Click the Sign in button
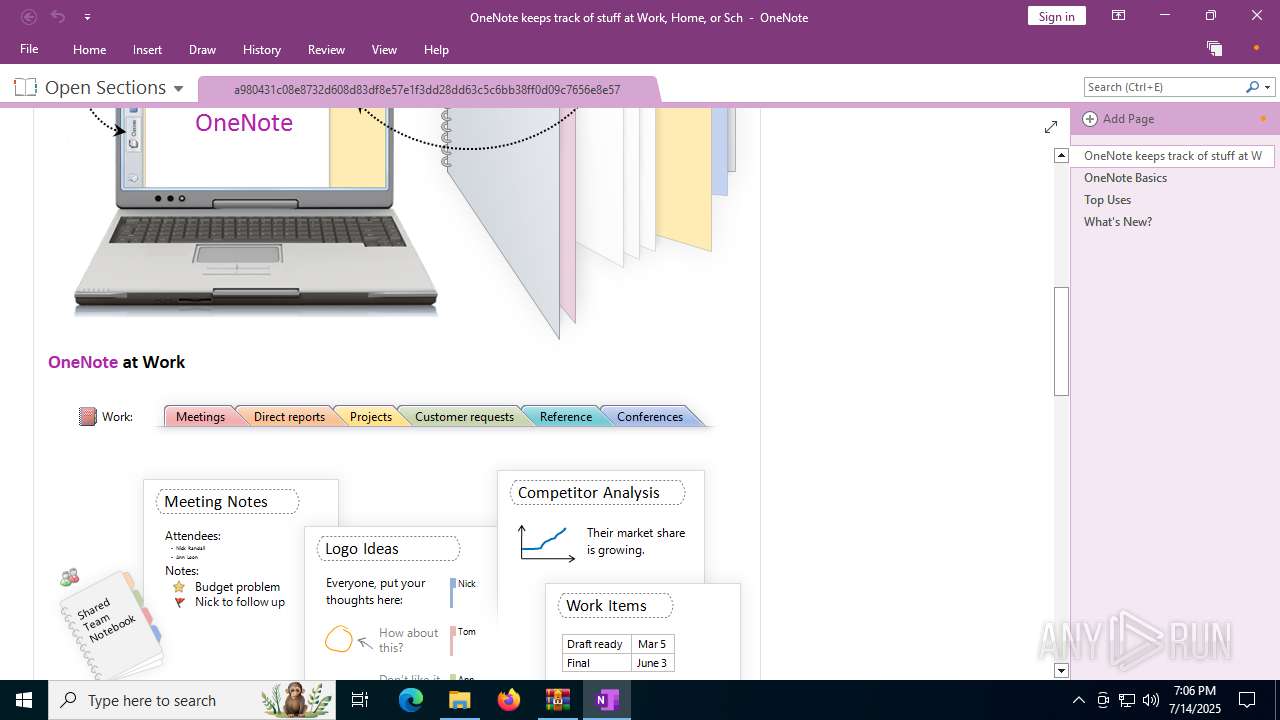This screenshot has width=1280, height=720. click(1056, 16)
